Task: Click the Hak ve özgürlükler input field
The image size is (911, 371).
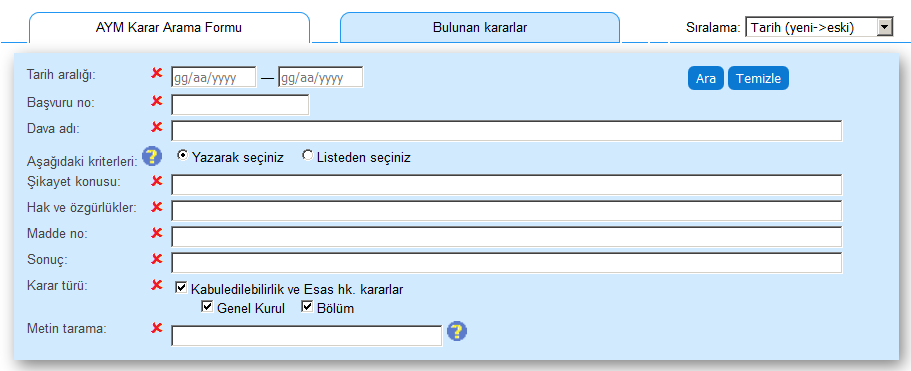Action: click(507, 211)
